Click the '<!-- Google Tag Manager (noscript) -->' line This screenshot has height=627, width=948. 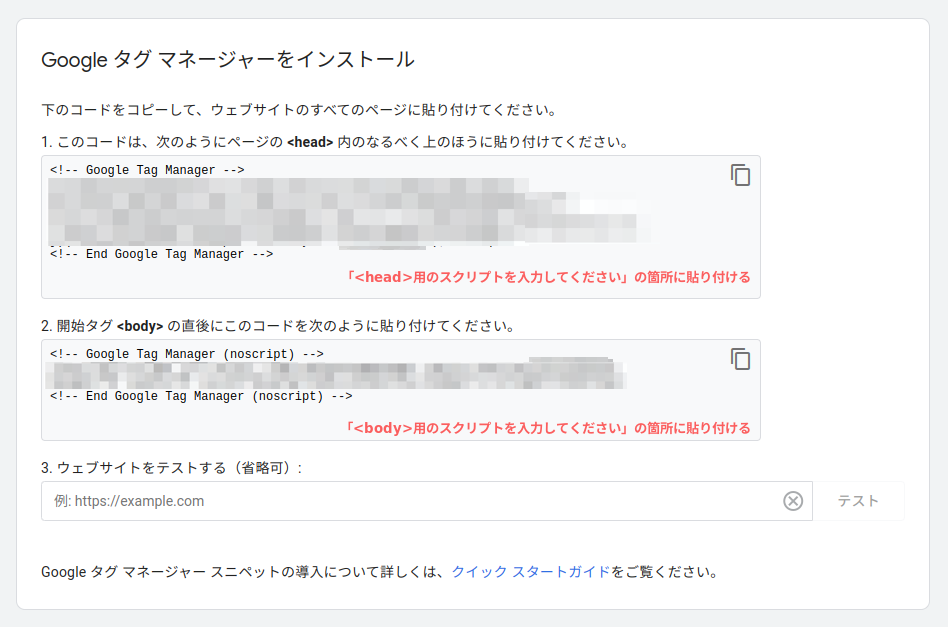point(187,354)
